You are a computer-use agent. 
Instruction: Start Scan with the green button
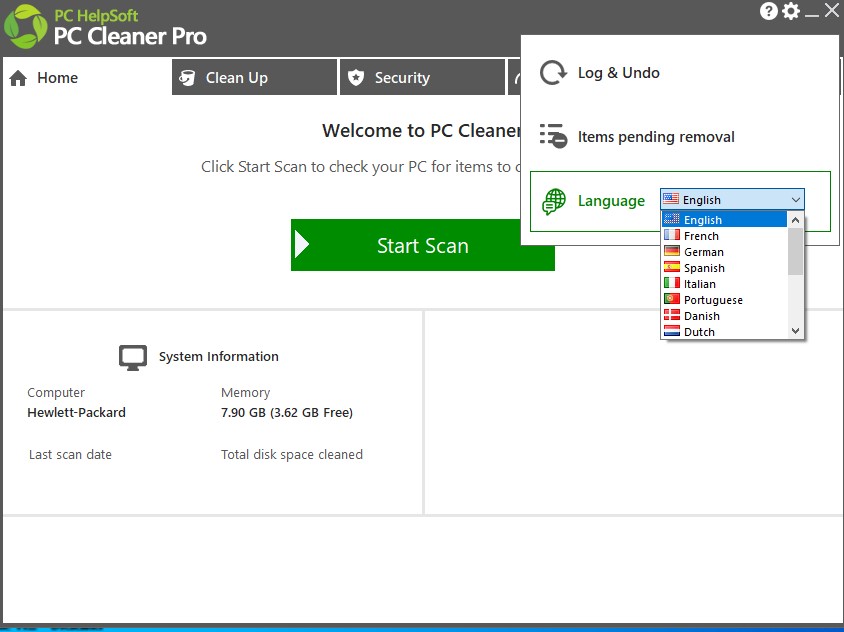[423, 245]
